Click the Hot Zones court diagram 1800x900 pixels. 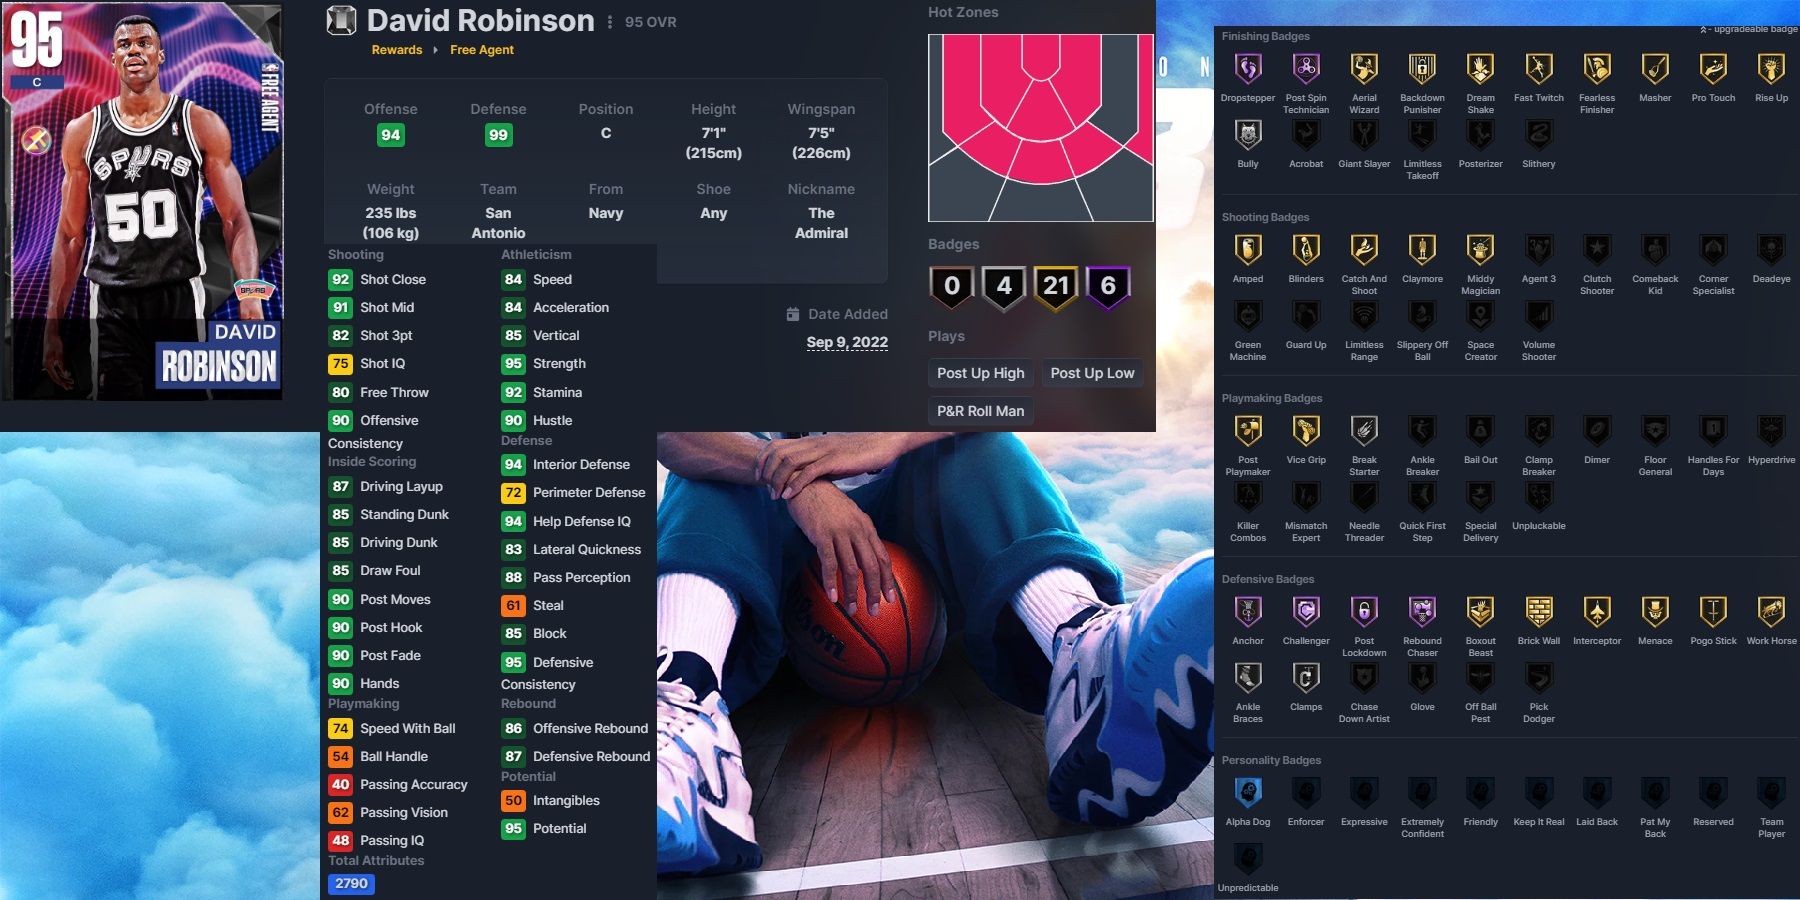[1041, 128]
